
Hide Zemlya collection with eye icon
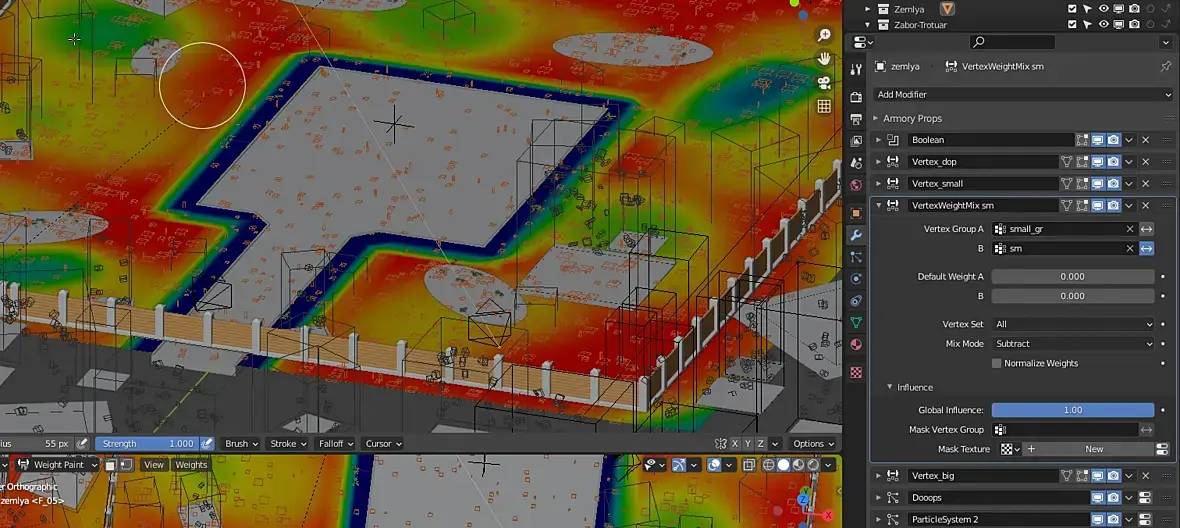[1103, 9]
